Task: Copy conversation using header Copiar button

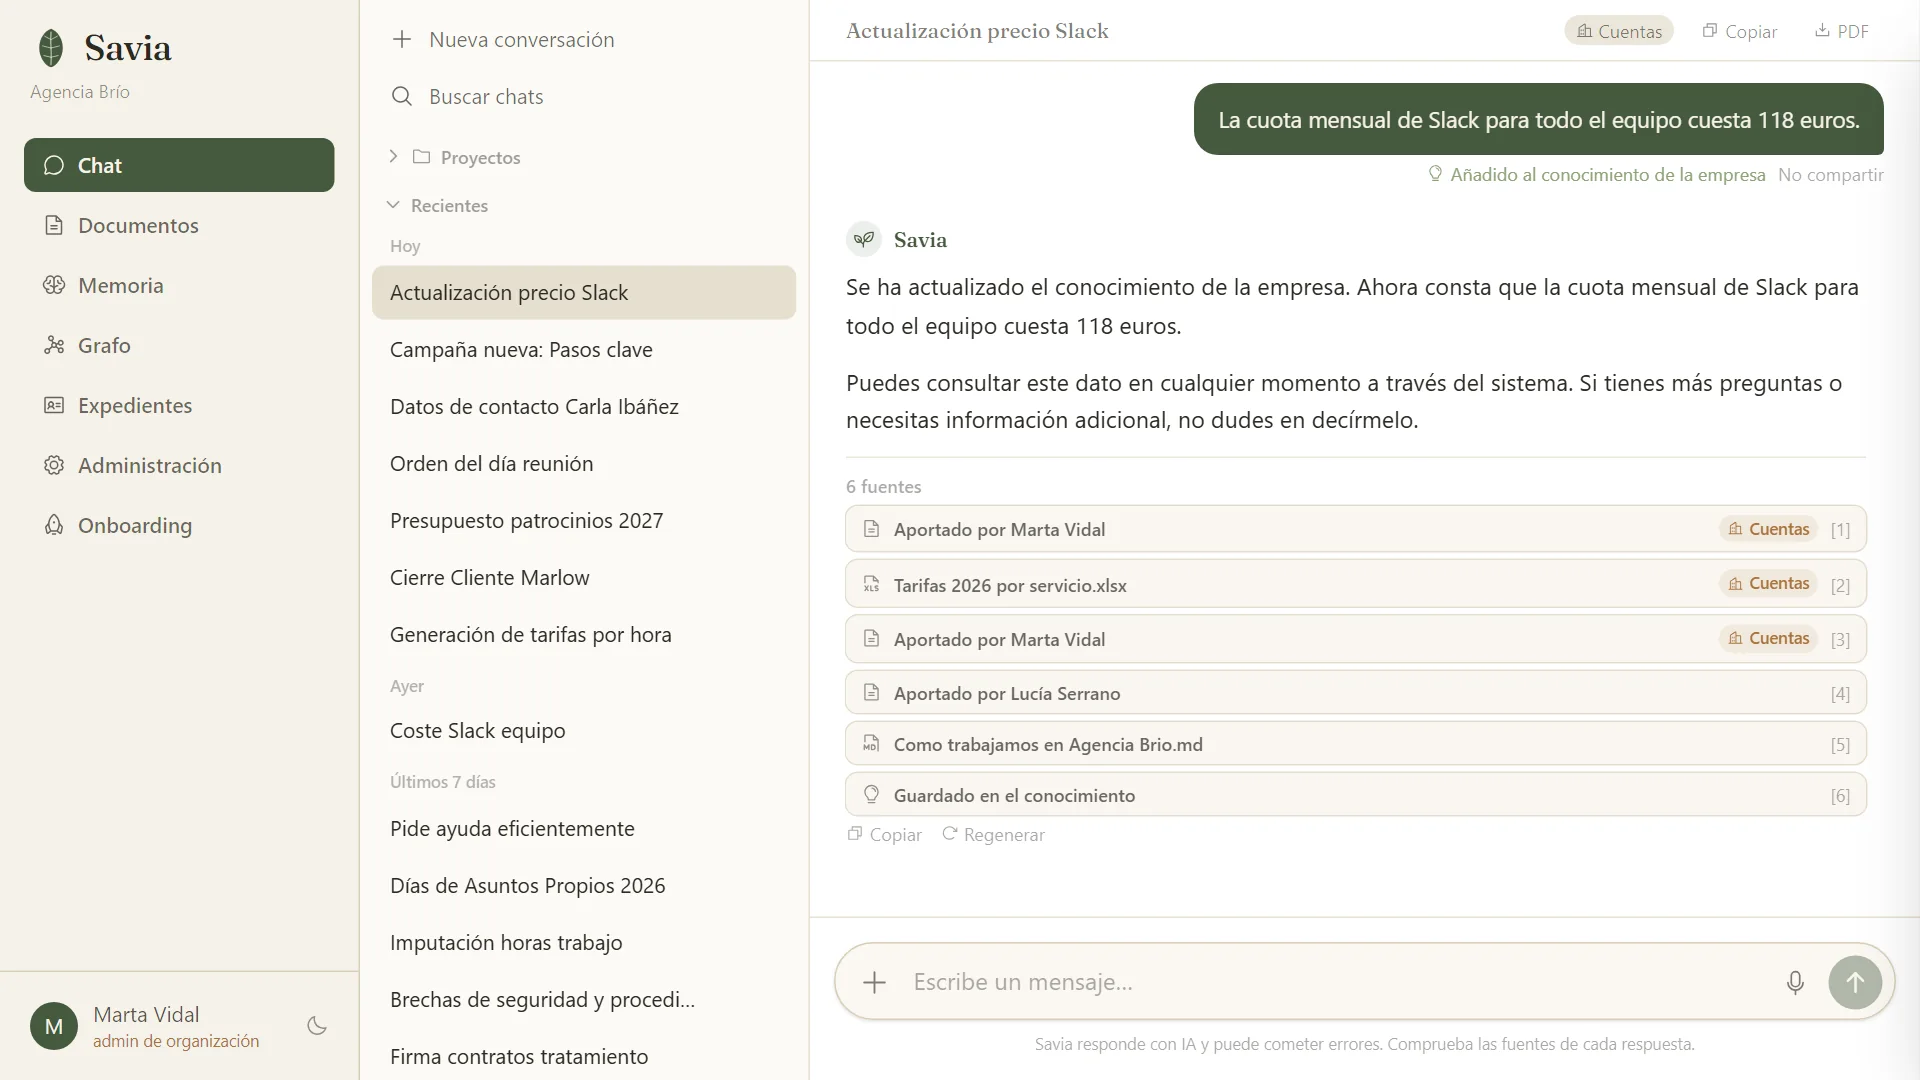Action: [x=1740, y=31]
